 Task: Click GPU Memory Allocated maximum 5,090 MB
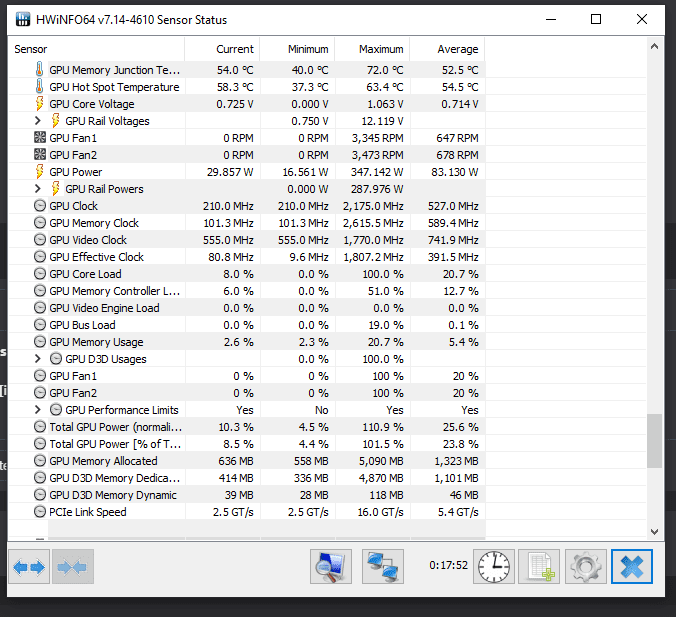tap(381, 461)
